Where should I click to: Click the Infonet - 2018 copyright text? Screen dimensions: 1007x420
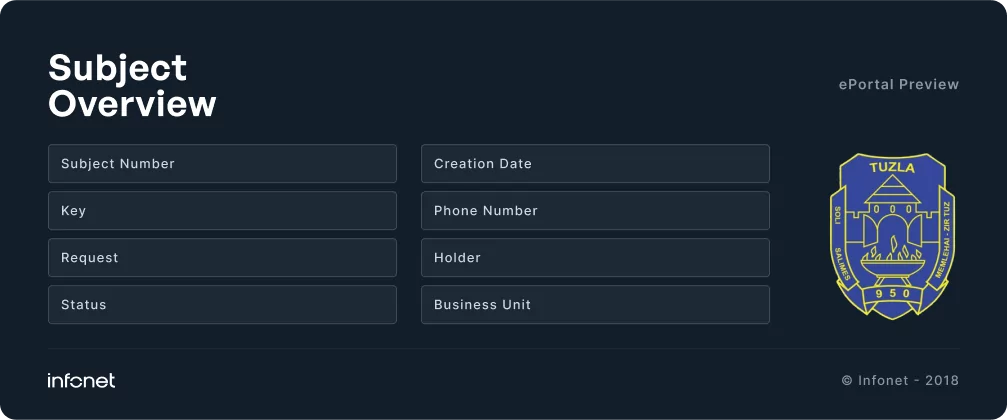908,381
